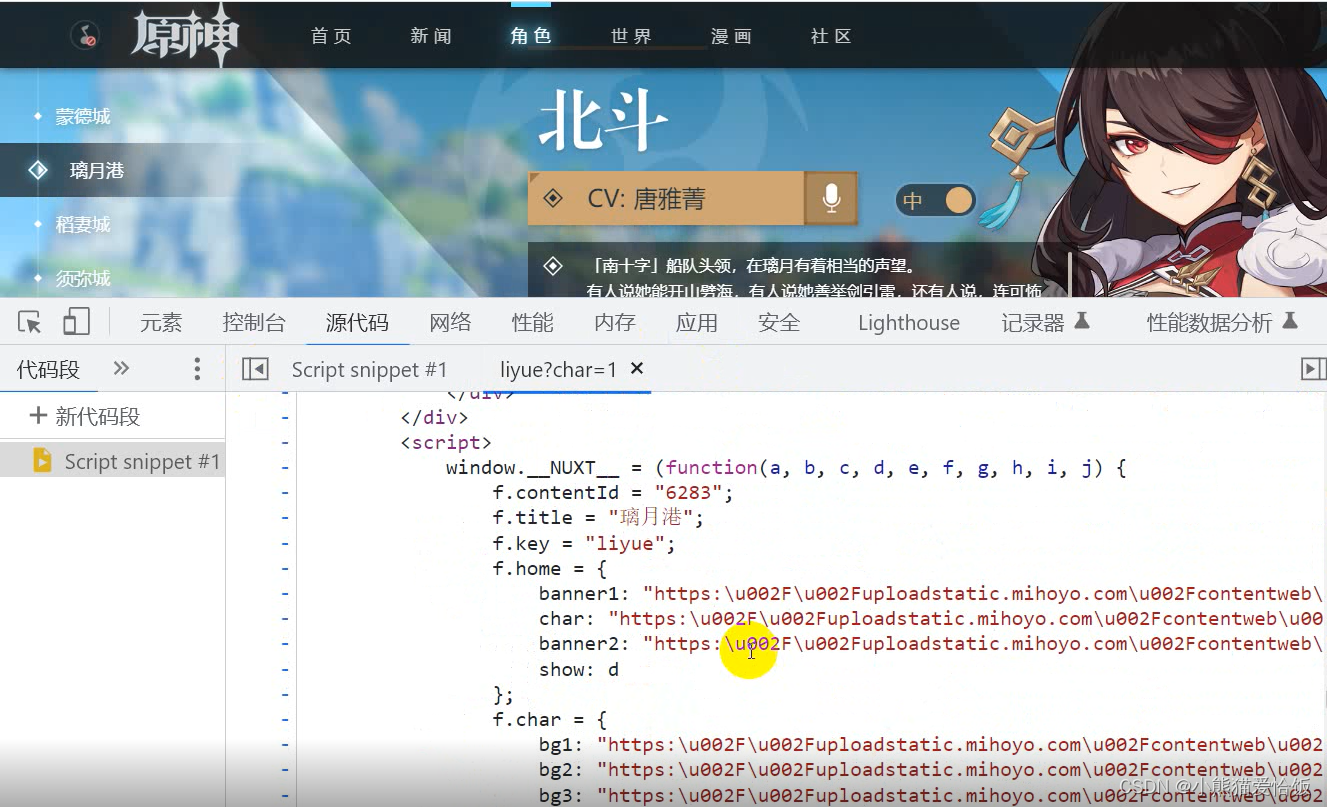Go to 社区 in site navigation

click(831, 36)
